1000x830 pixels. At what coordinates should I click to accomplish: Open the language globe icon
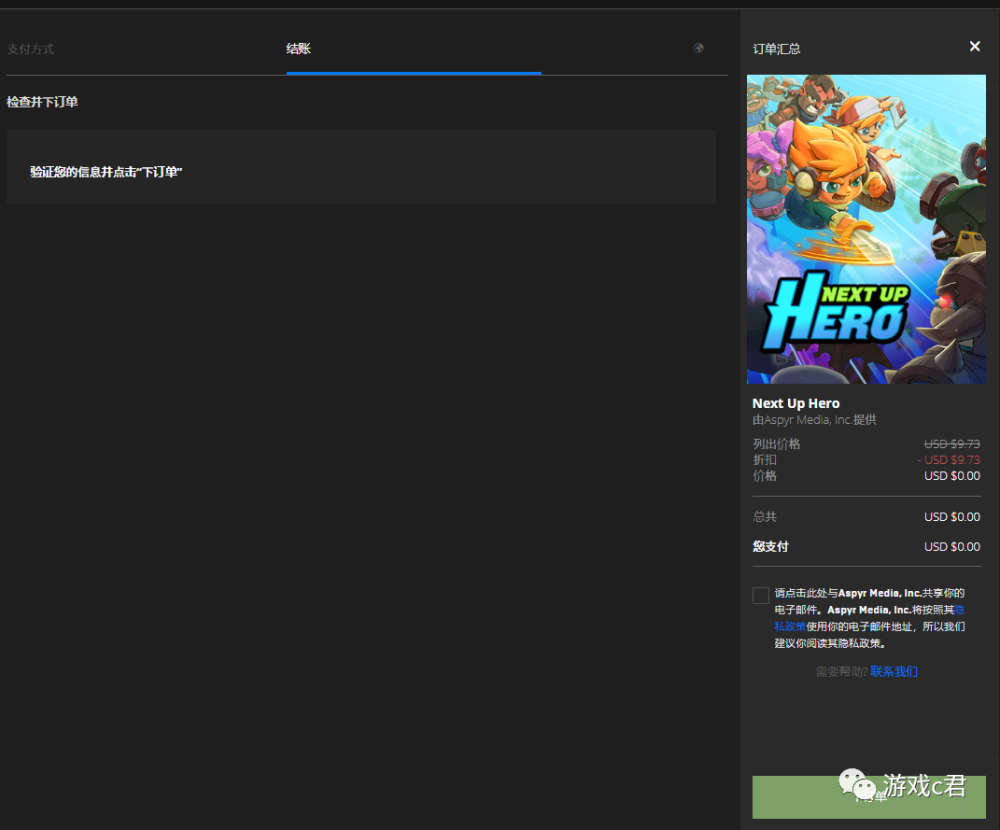pos(698,47)
